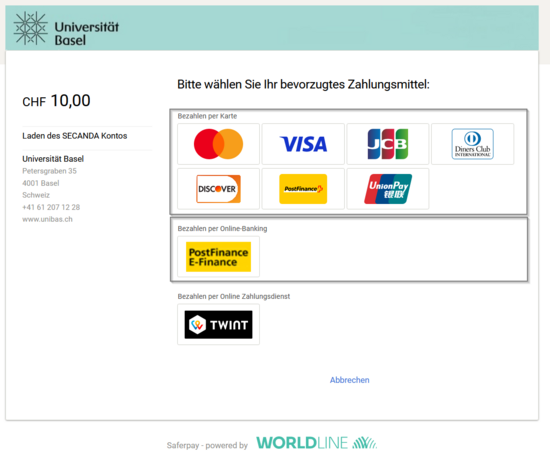Click 'Laden des SECANDA Kontos' text
The height and width of the screenshot is (462, 550).
click(75, 136)
